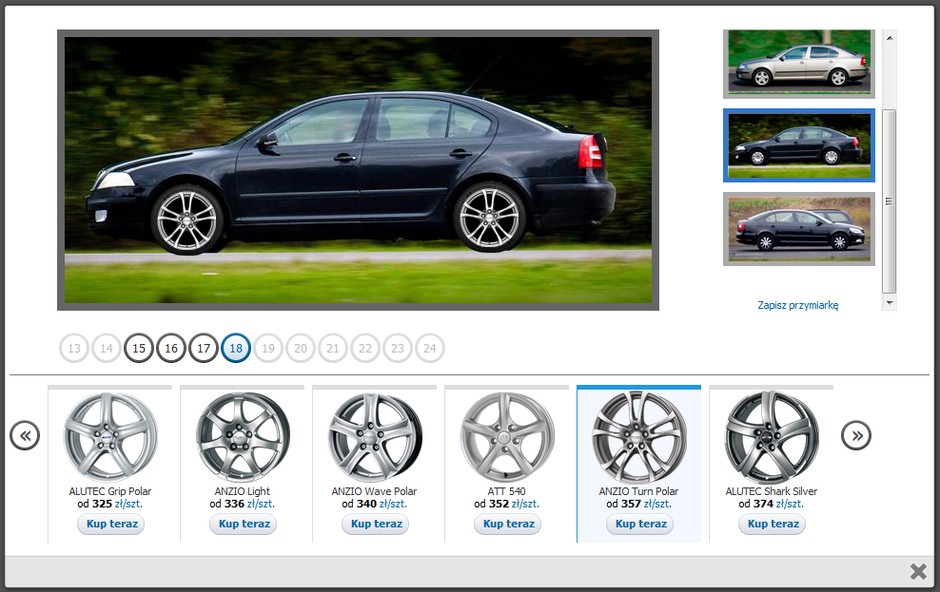Click the price od 352 zł/szt.

point(507,504)
